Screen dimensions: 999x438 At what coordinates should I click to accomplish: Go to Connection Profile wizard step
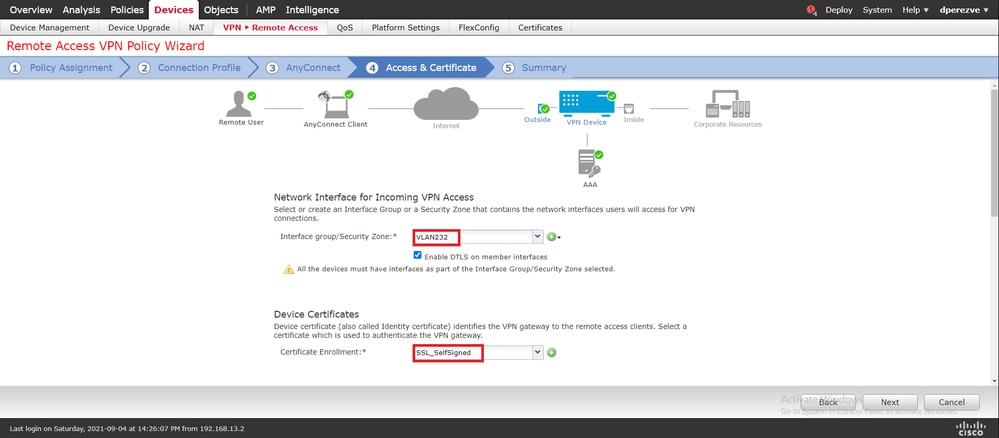point(190,68)
